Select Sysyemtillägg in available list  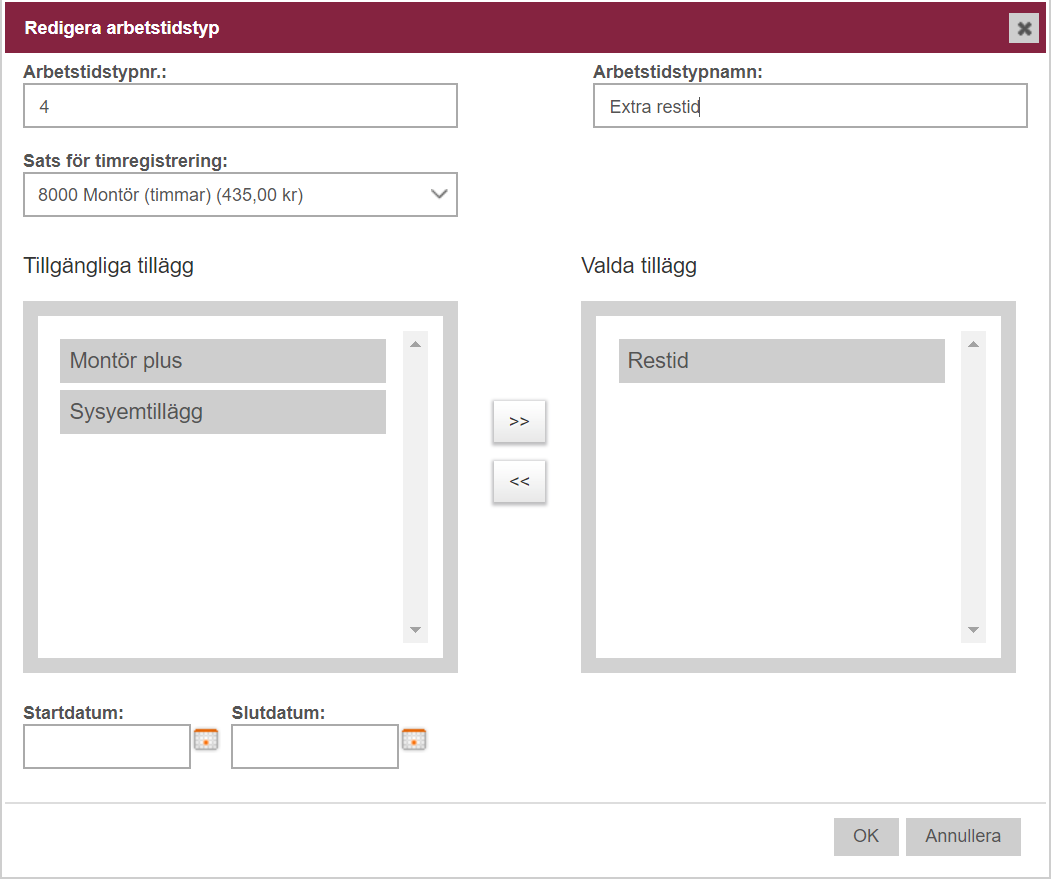click(223, 412)
